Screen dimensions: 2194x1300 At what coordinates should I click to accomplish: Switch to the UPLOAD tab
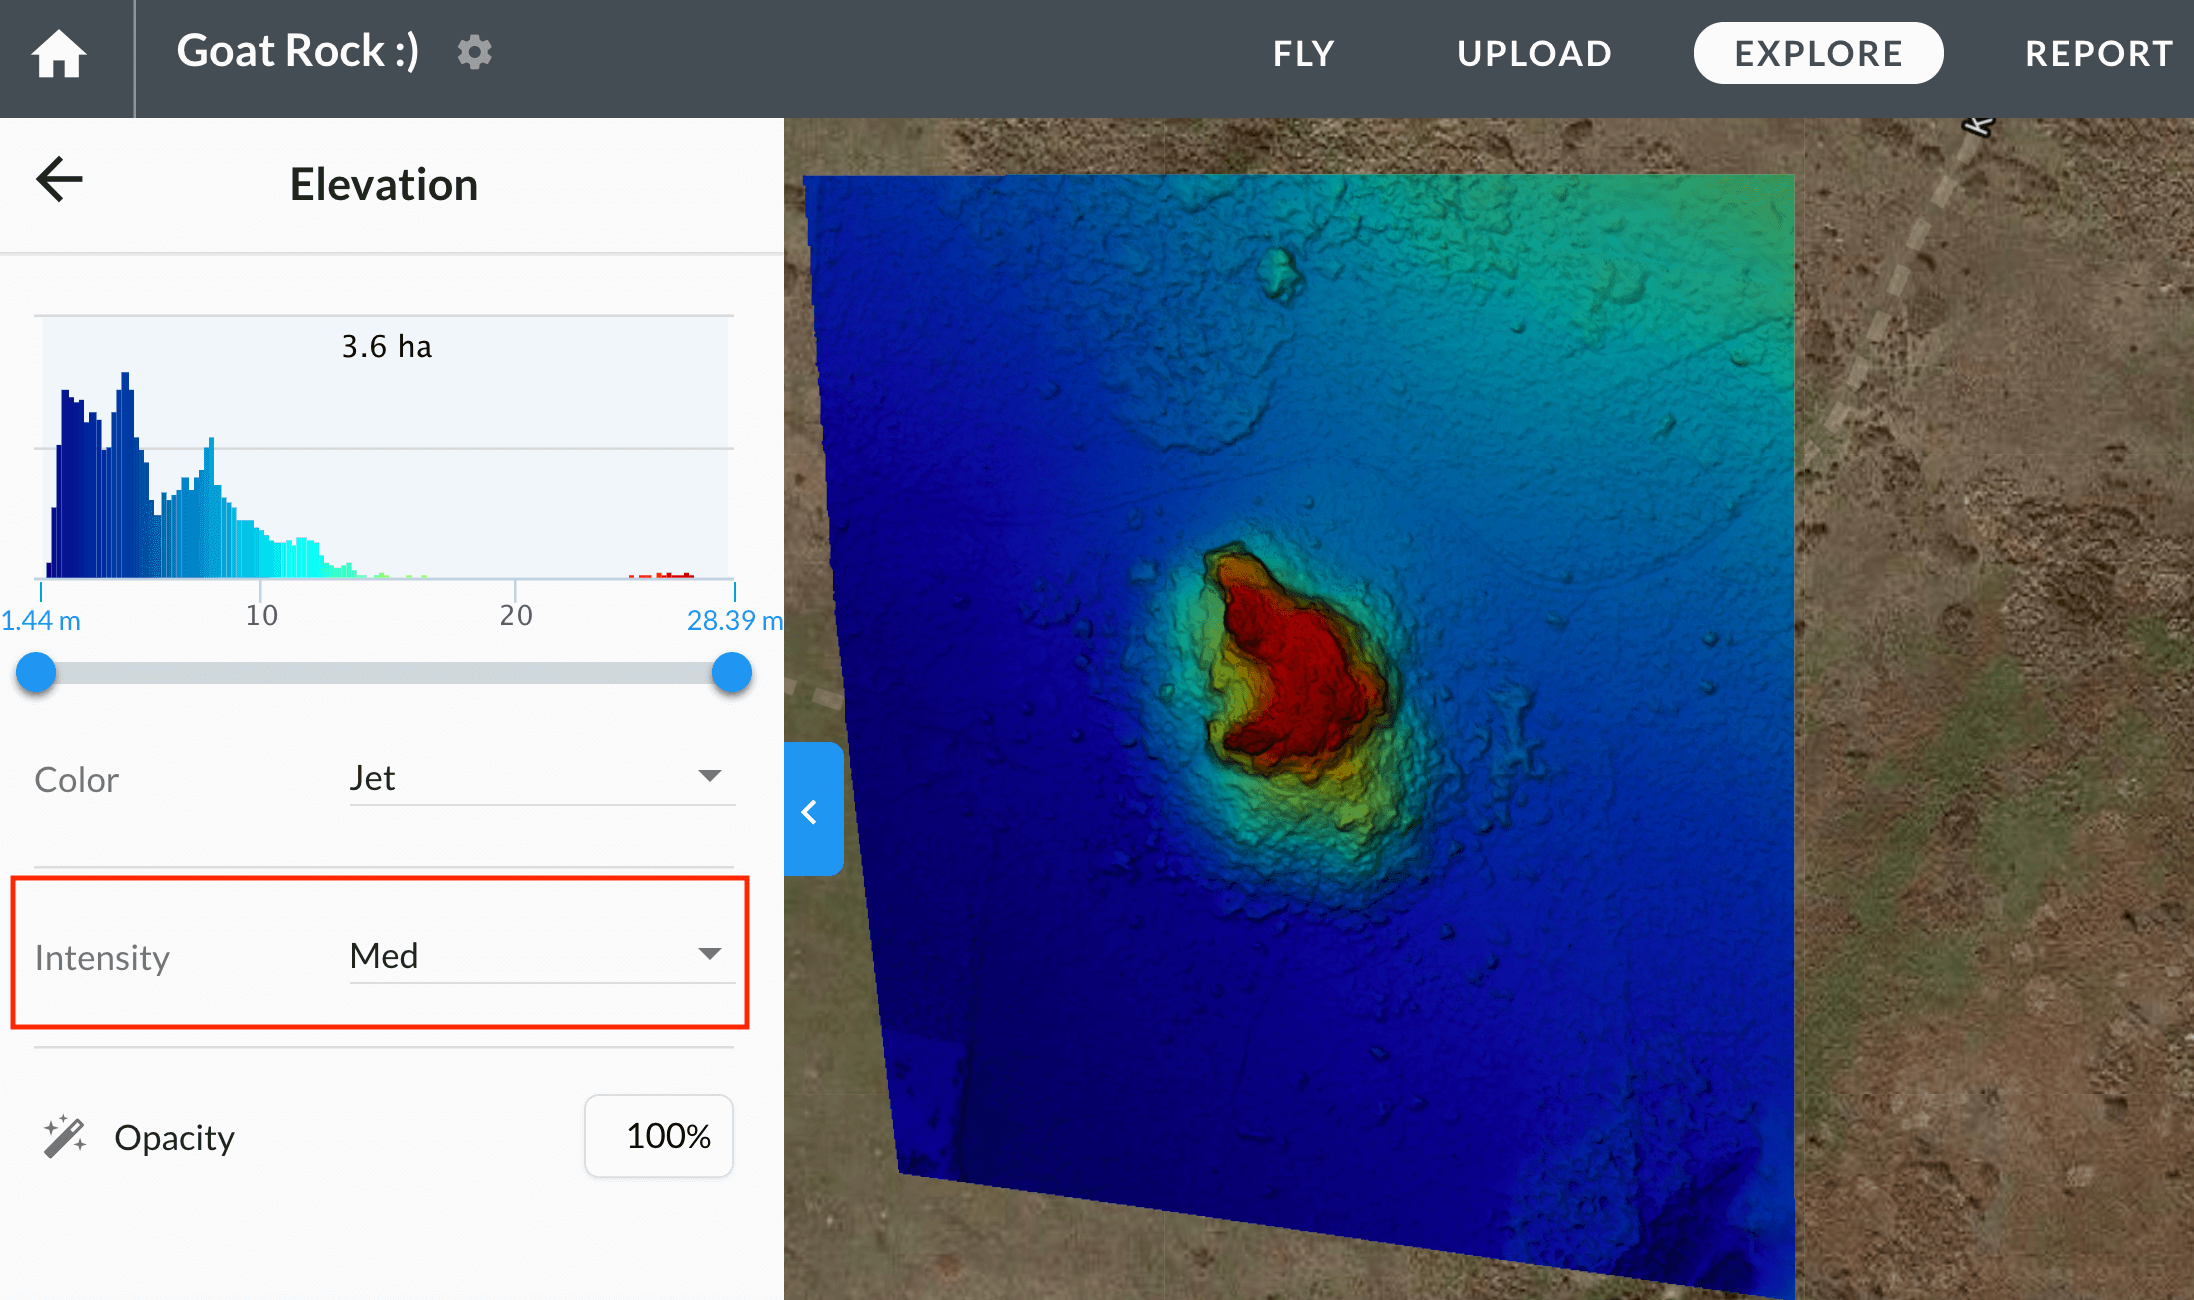click(1534, 54)
